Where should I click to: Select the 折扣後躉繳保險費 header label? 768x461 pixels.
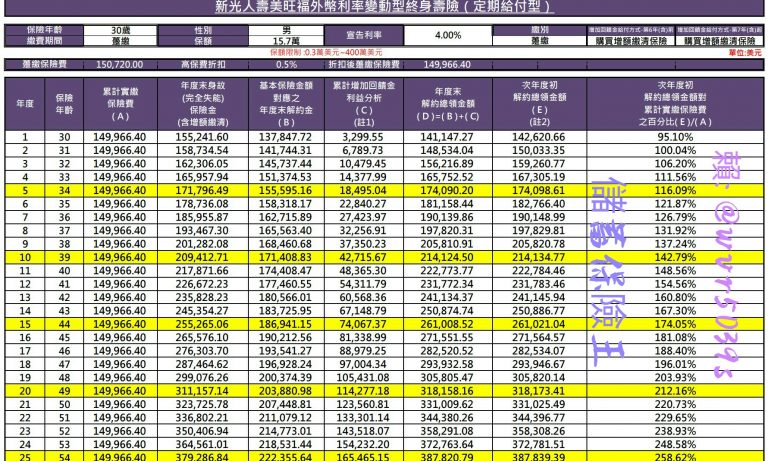pyautogui.click(x=364, y=65)
